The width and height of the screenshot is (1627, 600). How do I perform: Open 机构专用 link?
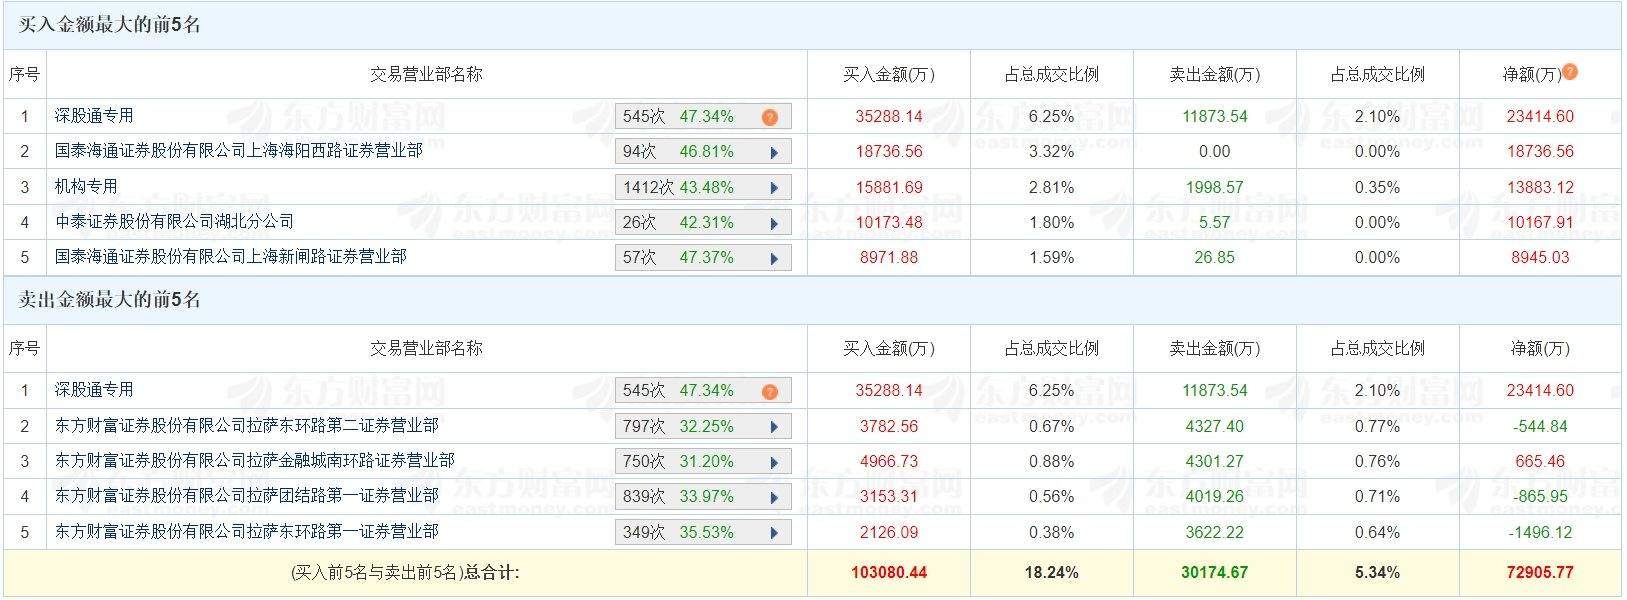click(86, 186)
